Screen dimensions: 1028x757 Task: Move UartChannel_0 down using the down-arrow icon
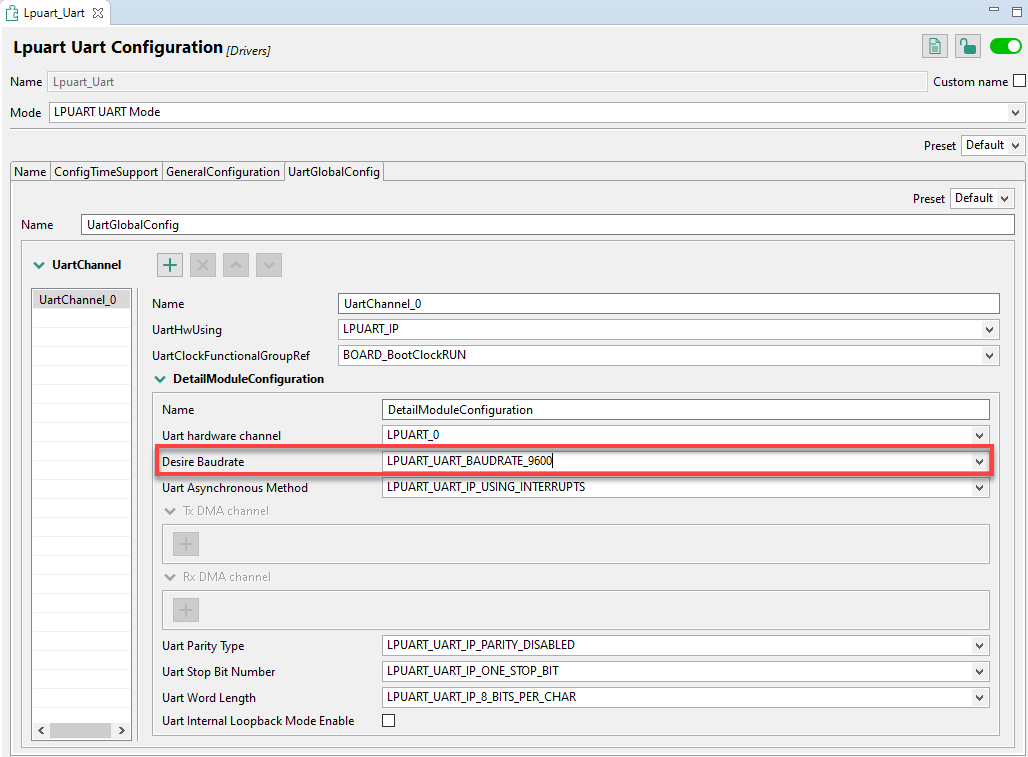tap(268, 264)
